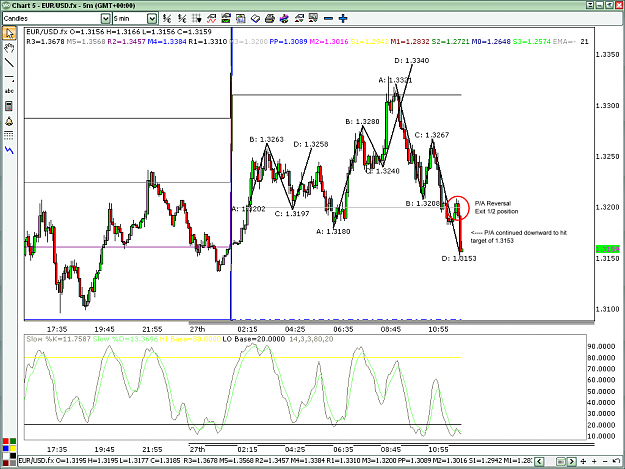
Task: Click the blue color swatch
Action: pos(6,449)
